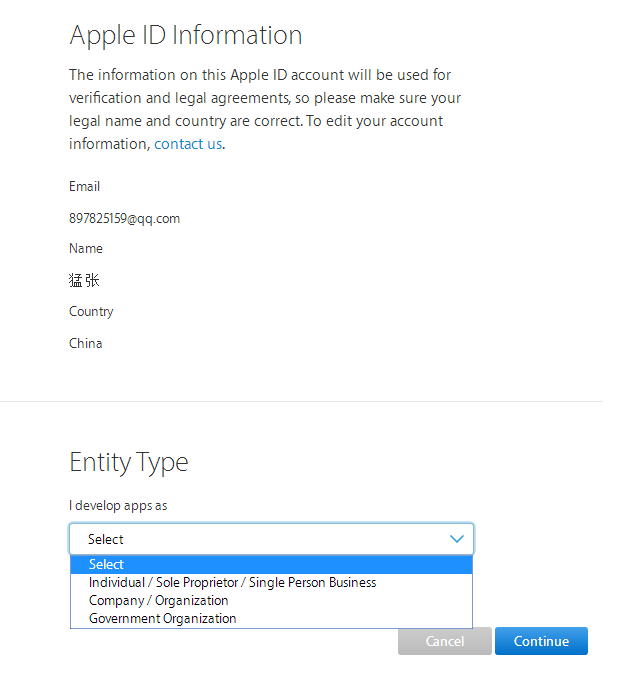
Task: Pick Company / Organization from the list
Action: [x=158, y=600]
